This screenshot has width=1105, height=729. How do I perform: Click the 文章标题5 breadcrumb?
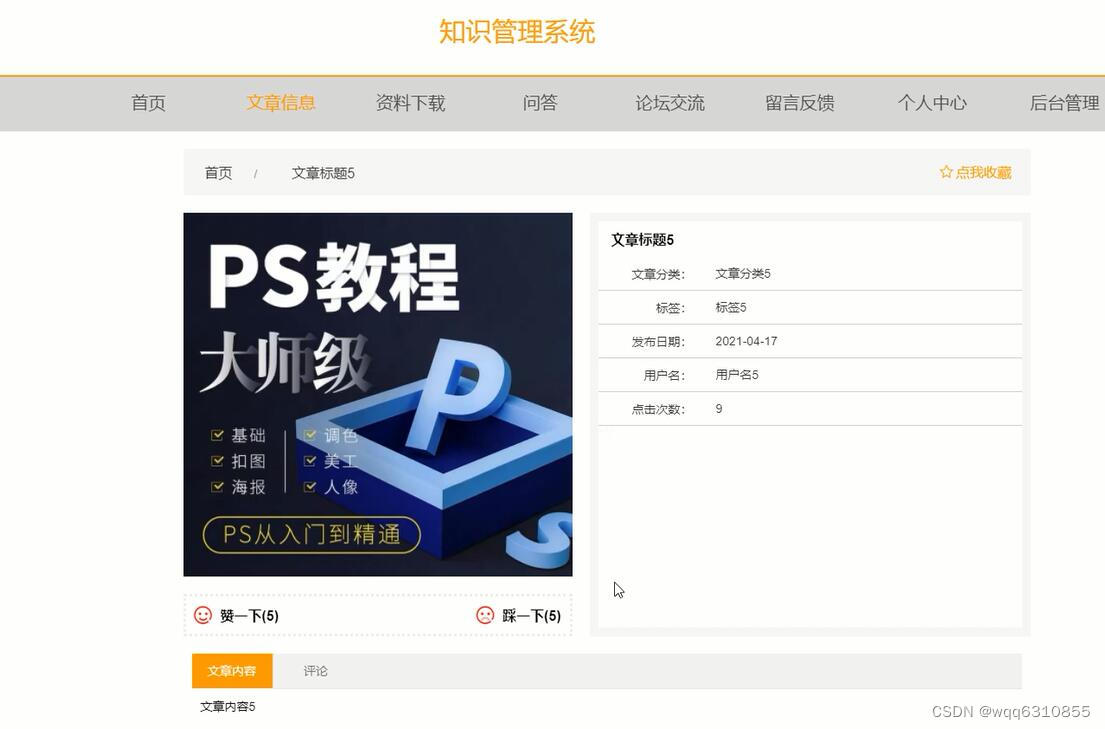coord(323,173)
